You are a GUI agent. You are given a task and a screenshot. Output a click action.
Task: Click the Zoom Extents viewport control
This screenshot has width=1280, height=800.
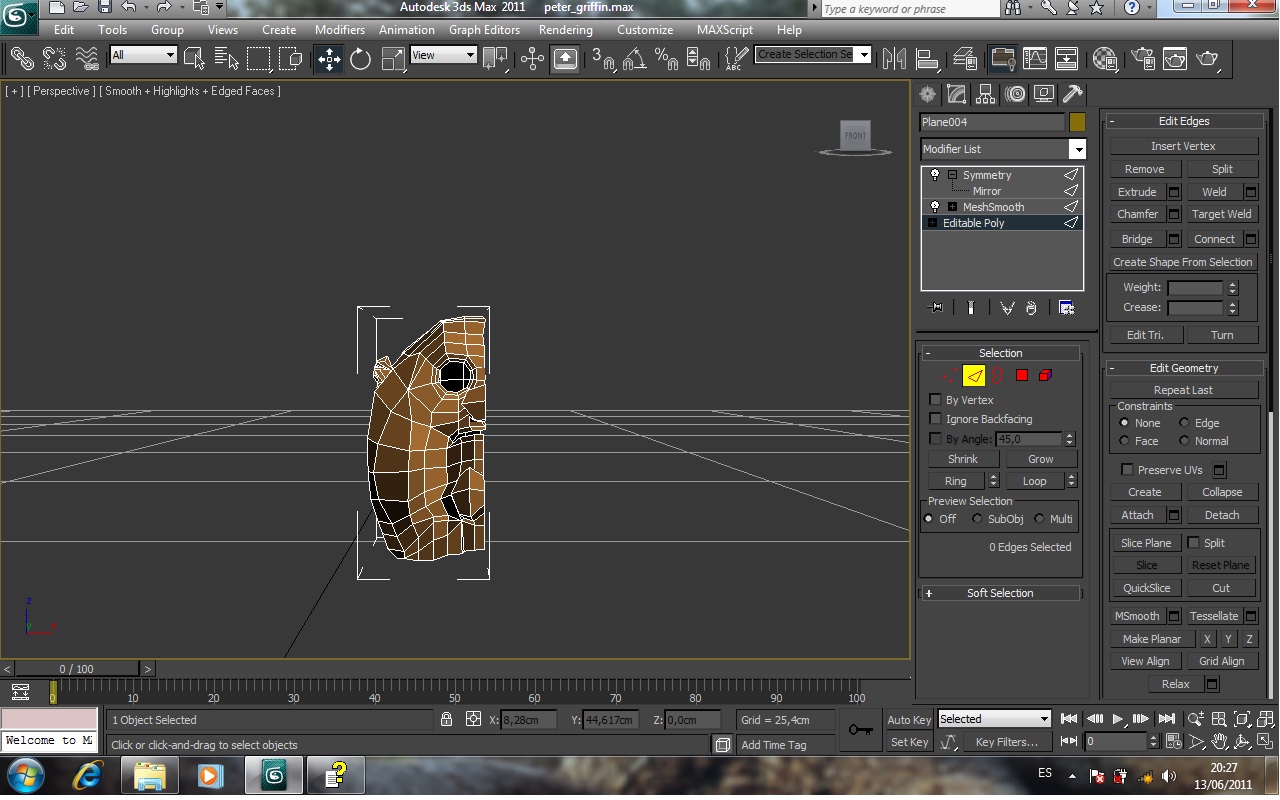[x=1241, y=719]
